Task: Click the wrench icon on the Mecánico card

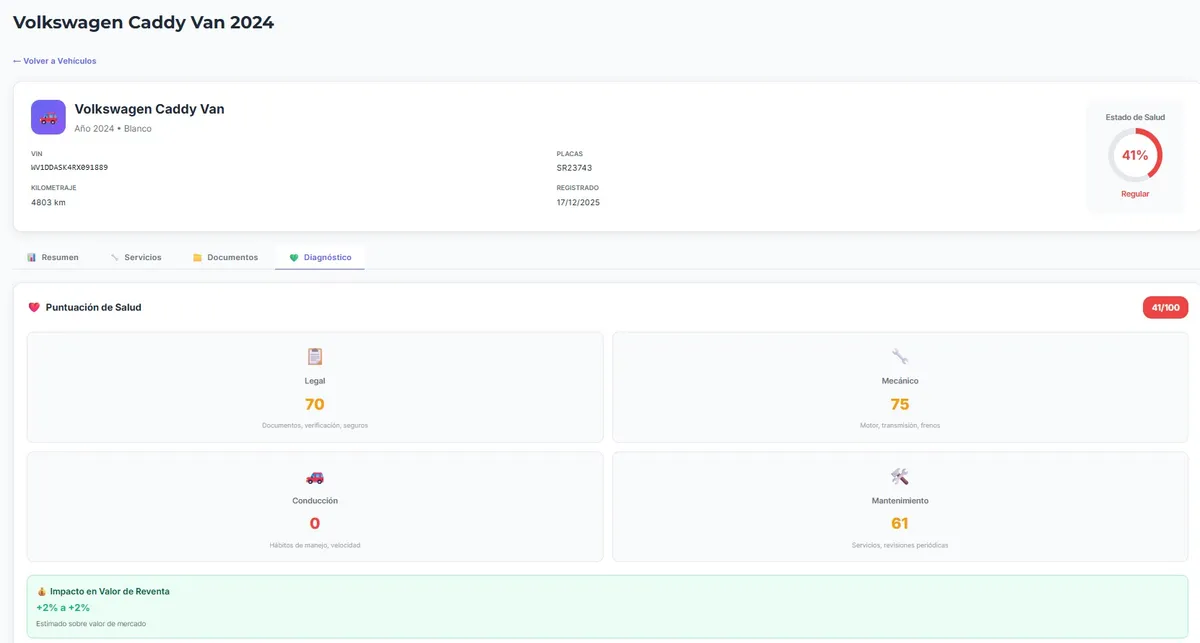Action: [899, 356]
